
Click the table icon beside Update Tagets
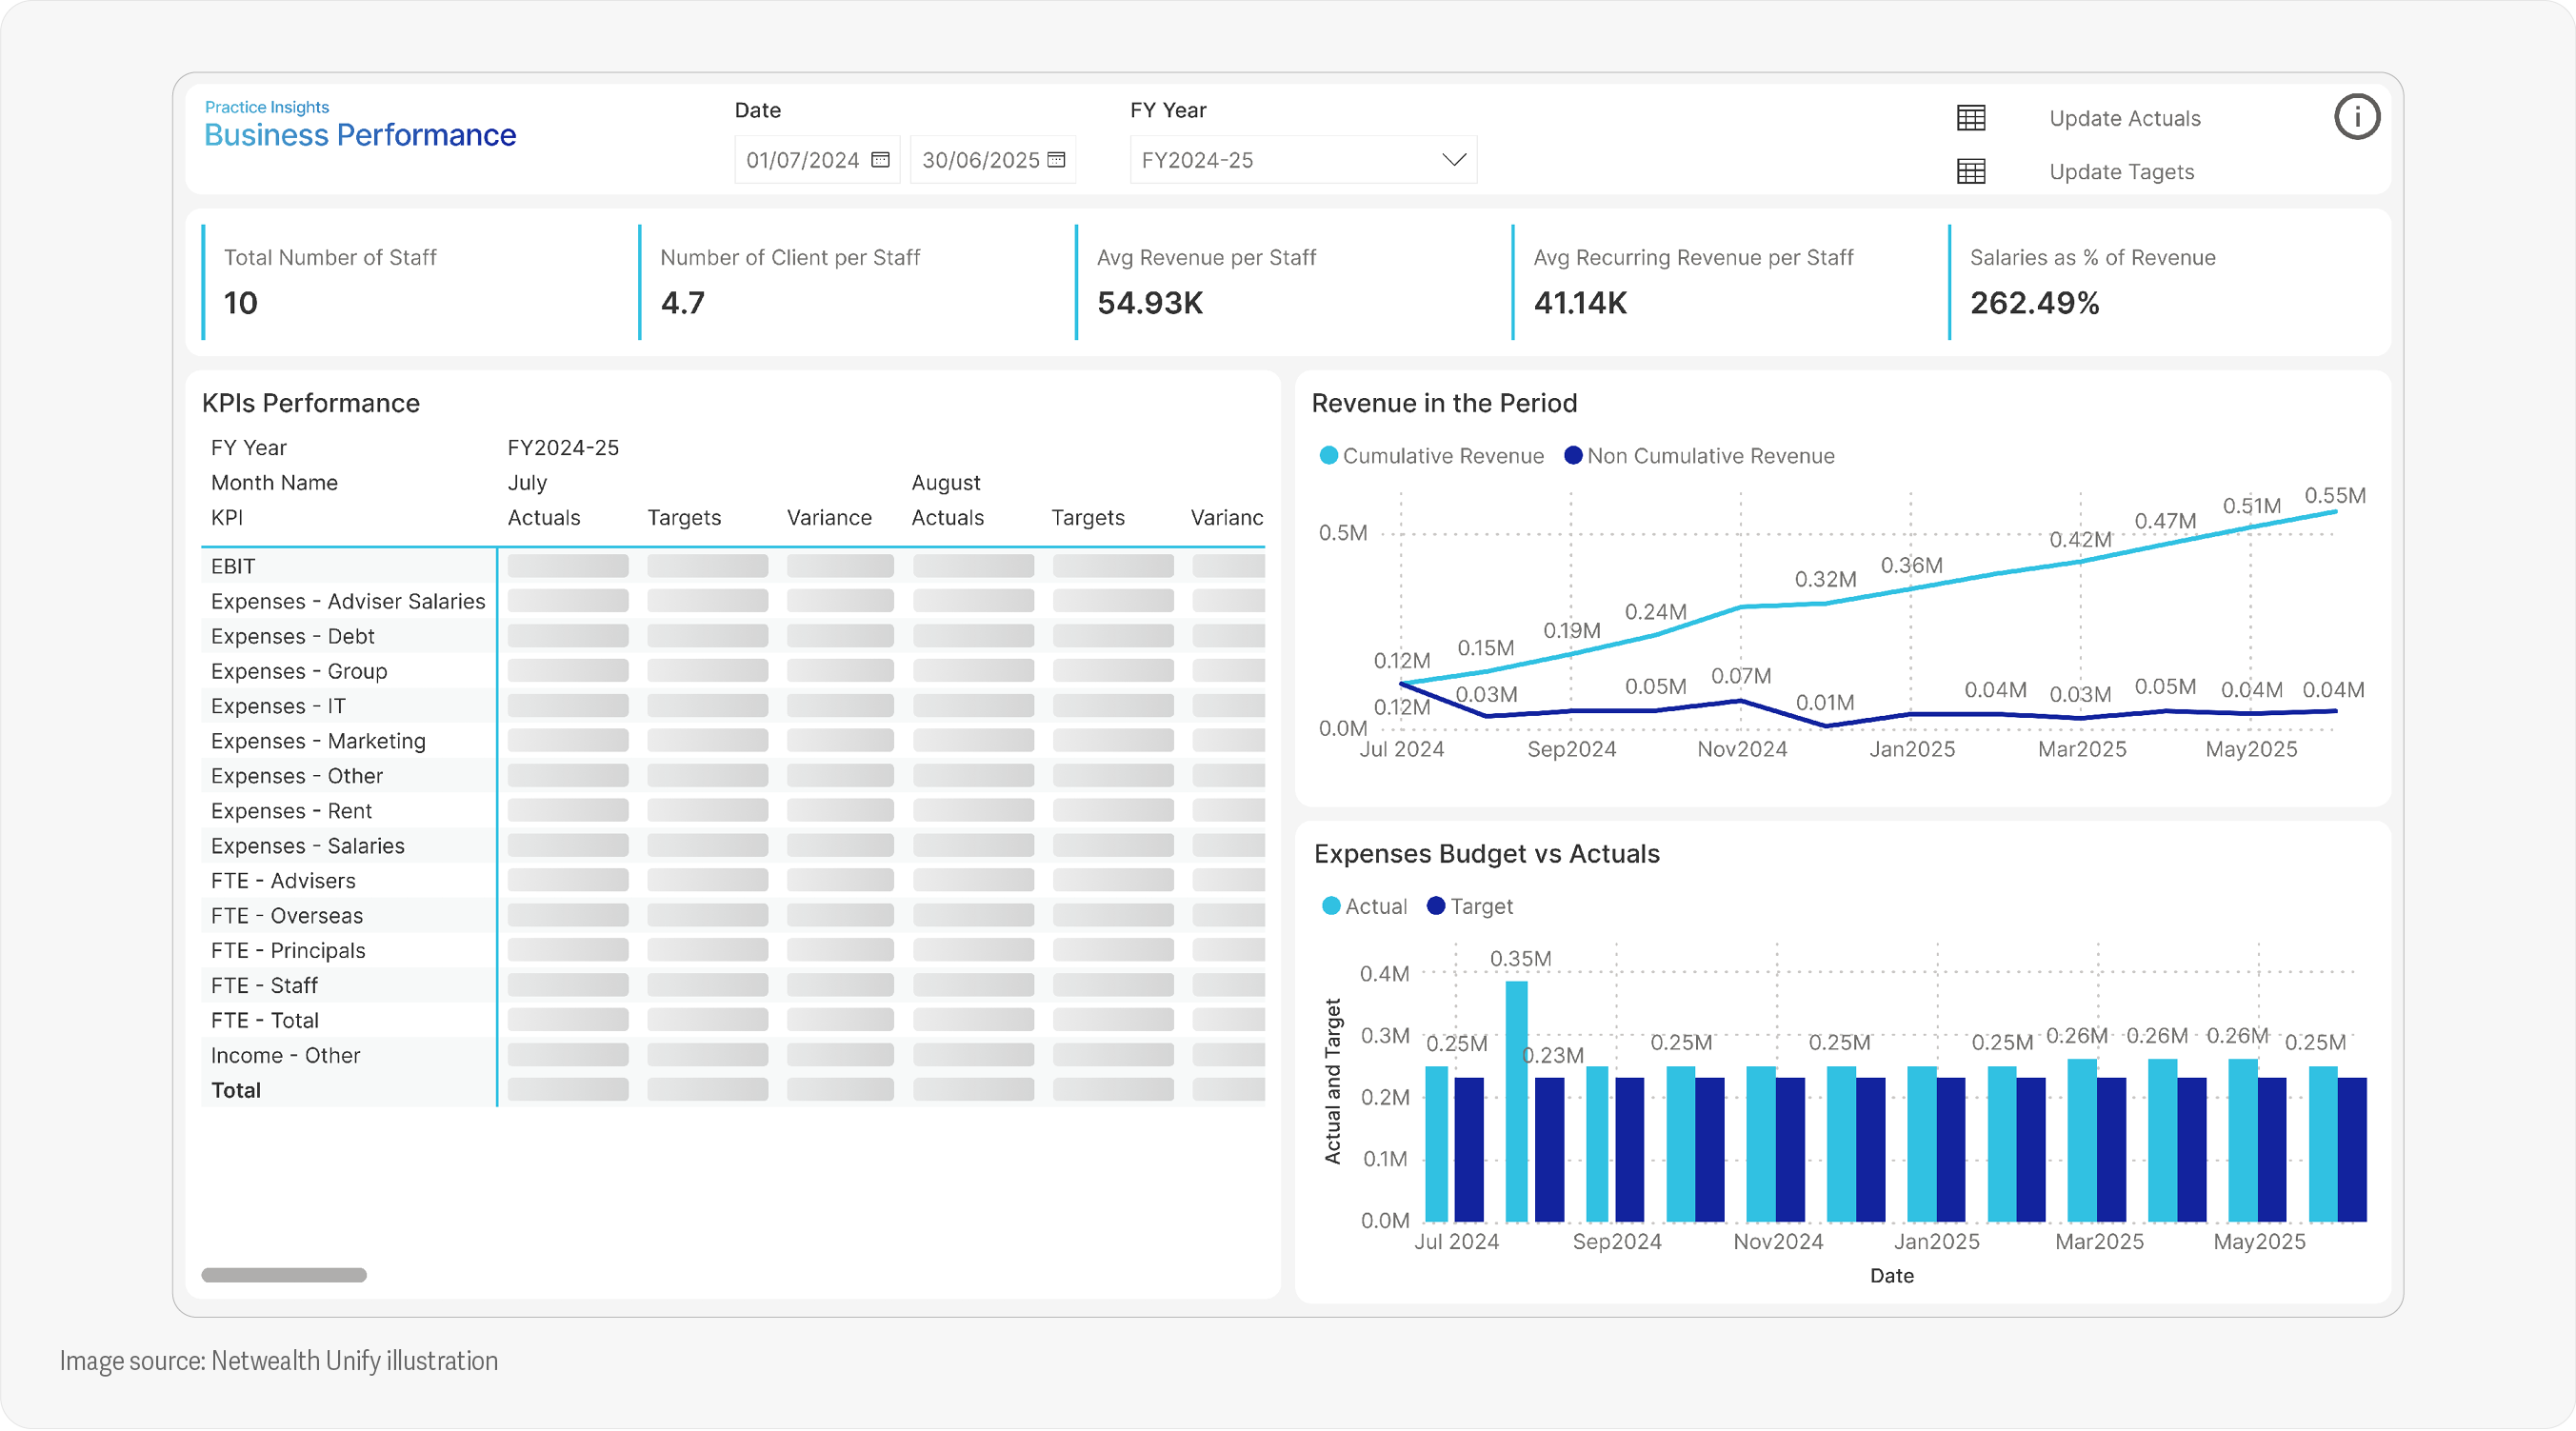pyautogui.click(x=1970, y=172)
